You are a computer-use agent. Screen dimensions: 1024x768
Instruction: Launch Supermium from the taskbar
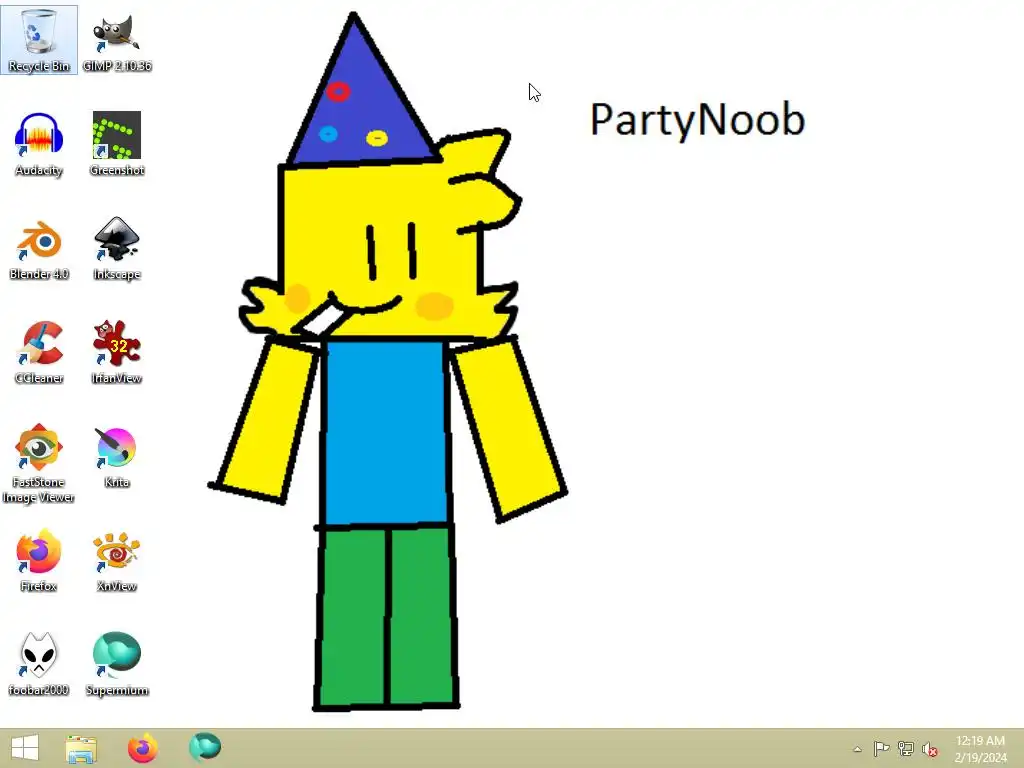[x=205, y=748]
